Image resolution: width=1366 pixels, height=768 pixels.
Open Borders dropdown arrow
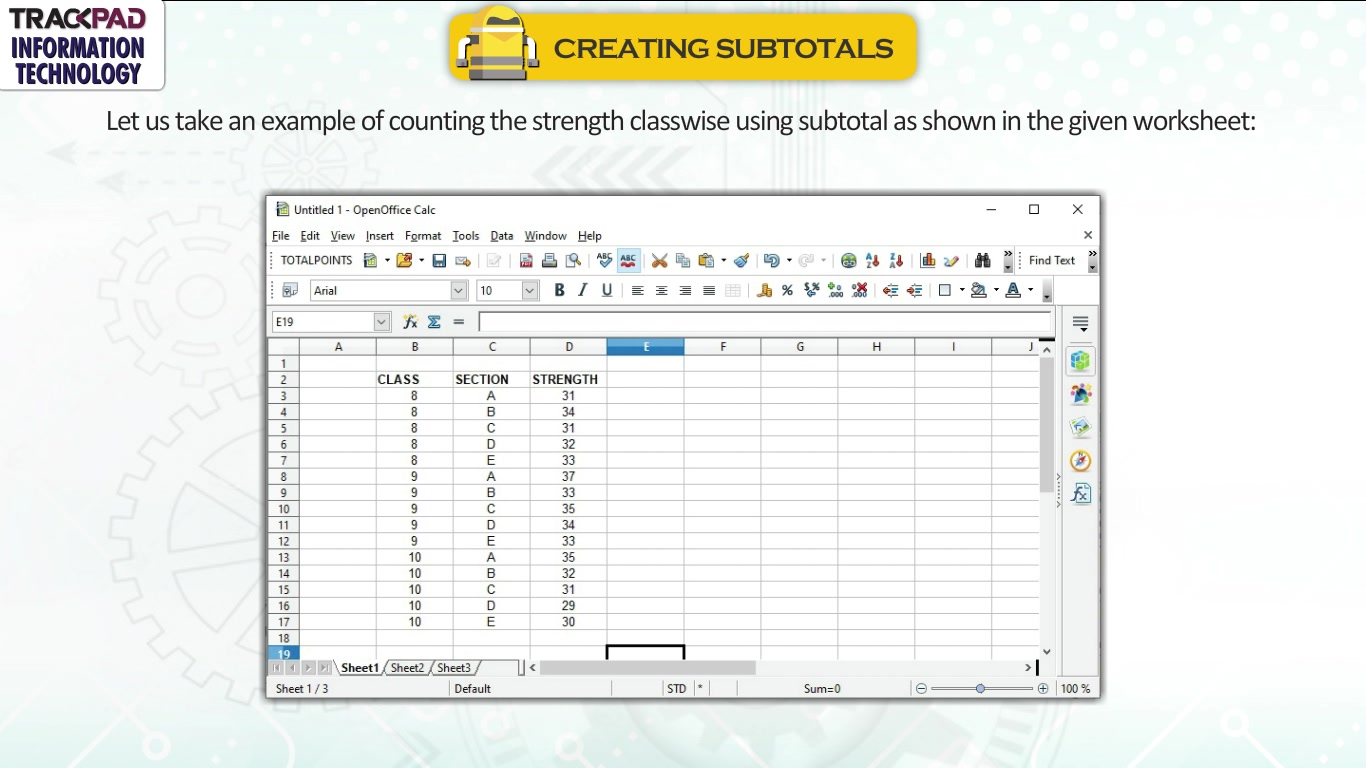[962, 290]
